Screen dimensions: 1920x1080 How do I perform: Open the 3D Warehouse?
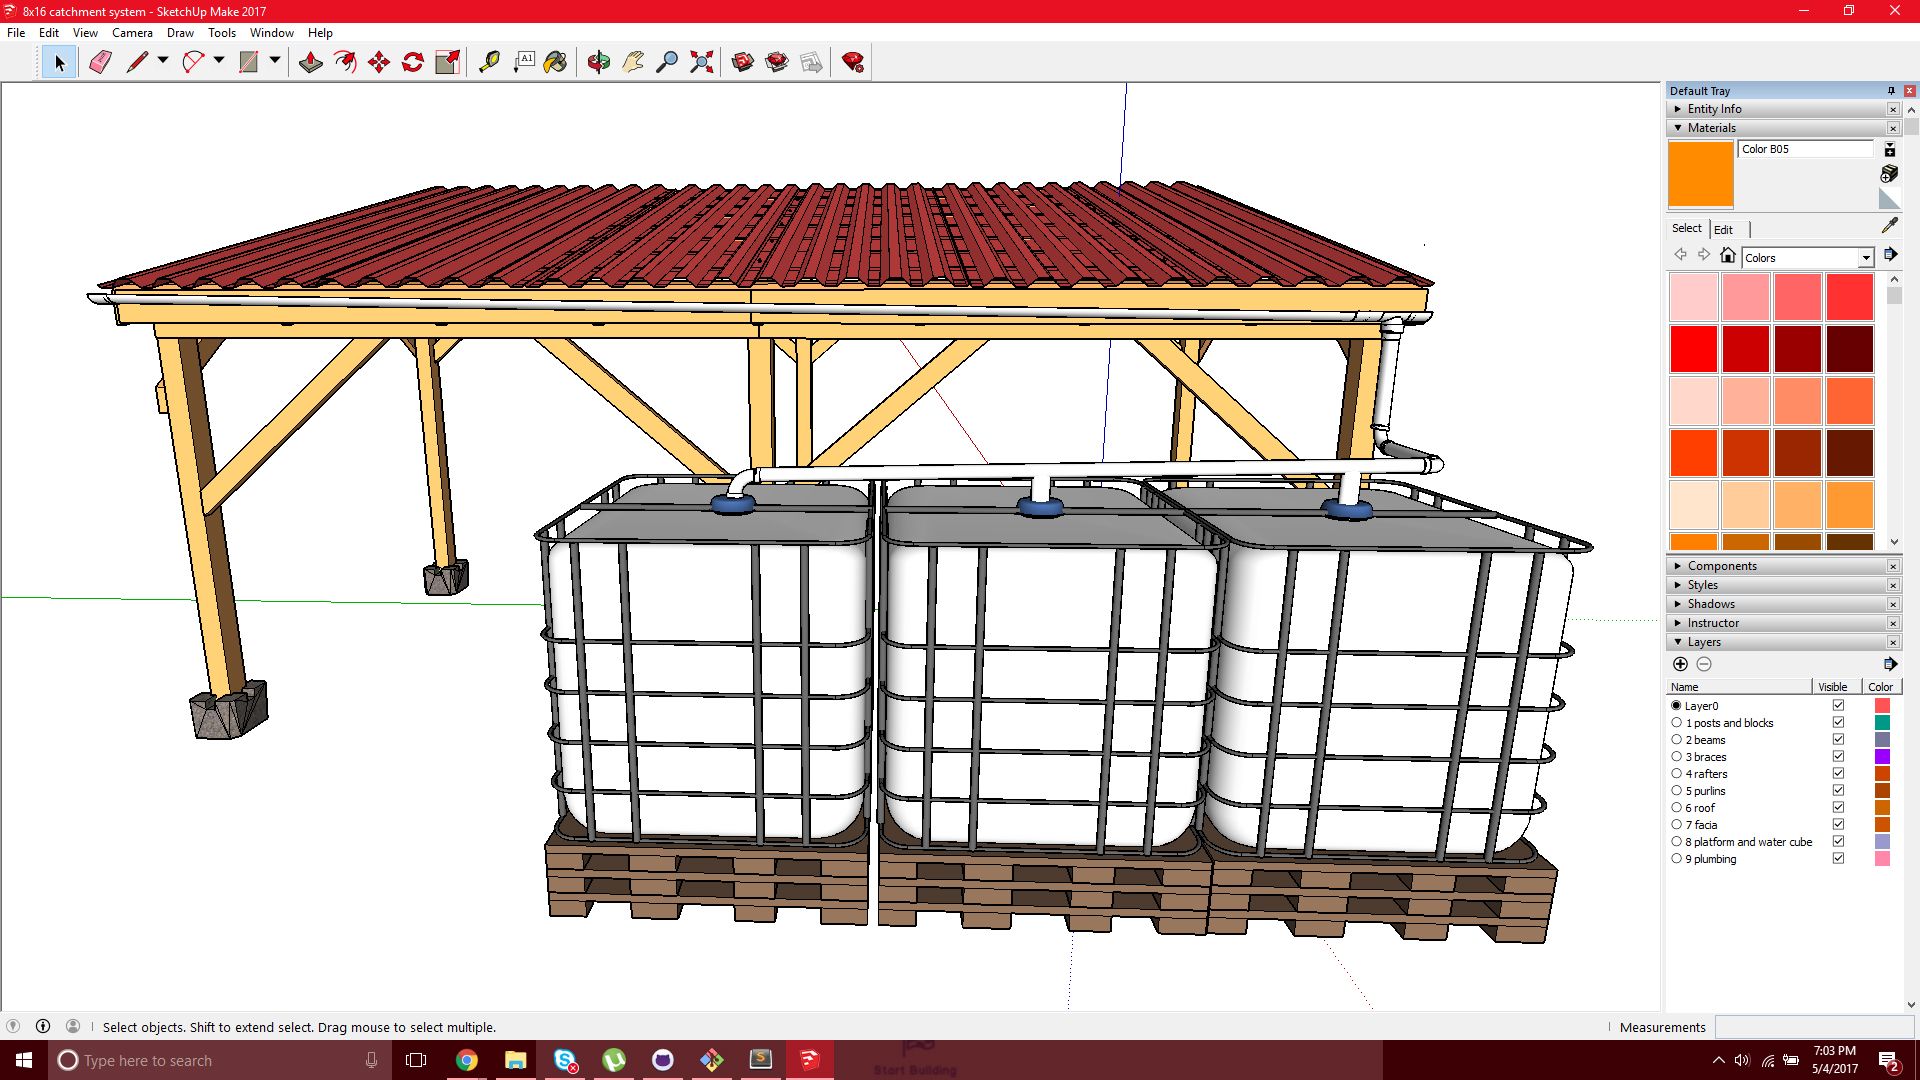(742, 62)
